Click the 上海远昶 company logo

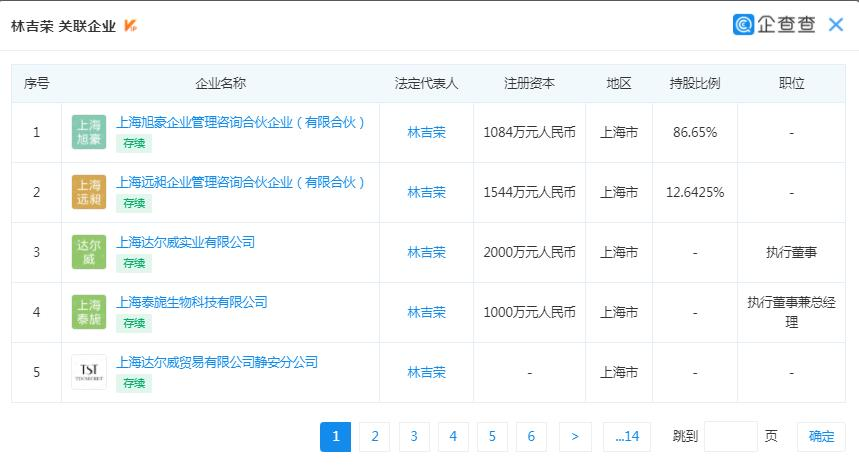point(89,192)
